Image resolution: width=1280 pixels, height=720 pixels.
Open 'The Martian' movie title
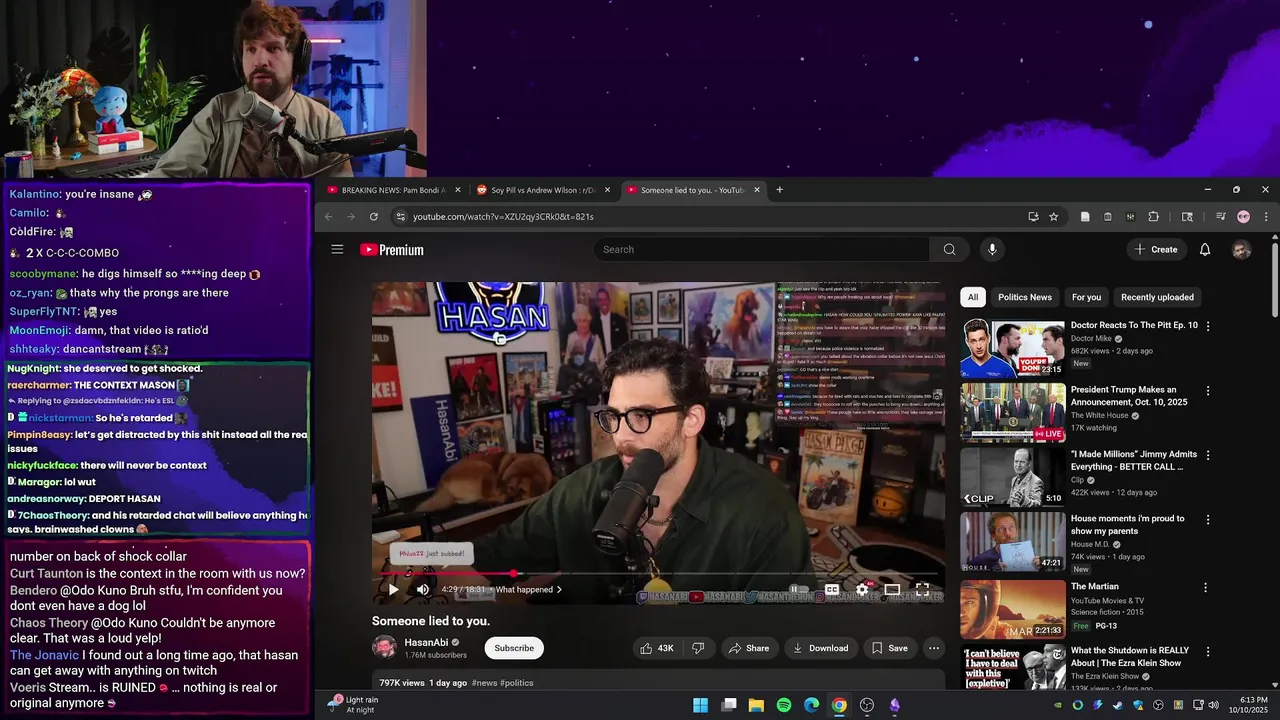point(1094,587)
